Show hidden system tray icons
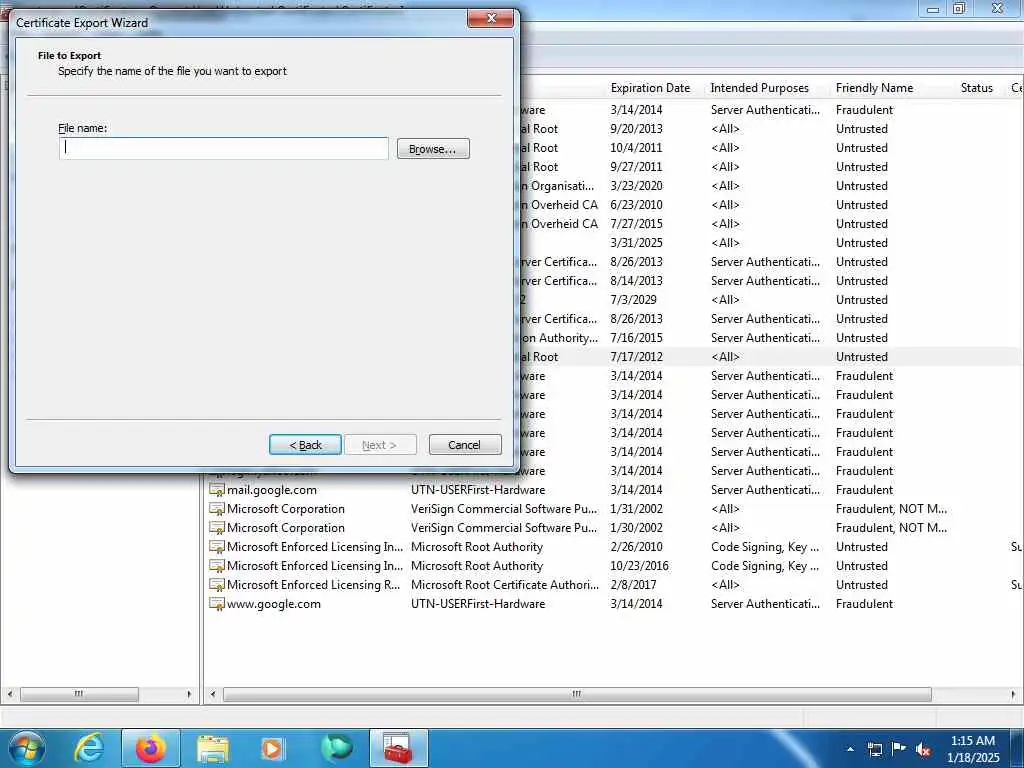 [850, 749]
